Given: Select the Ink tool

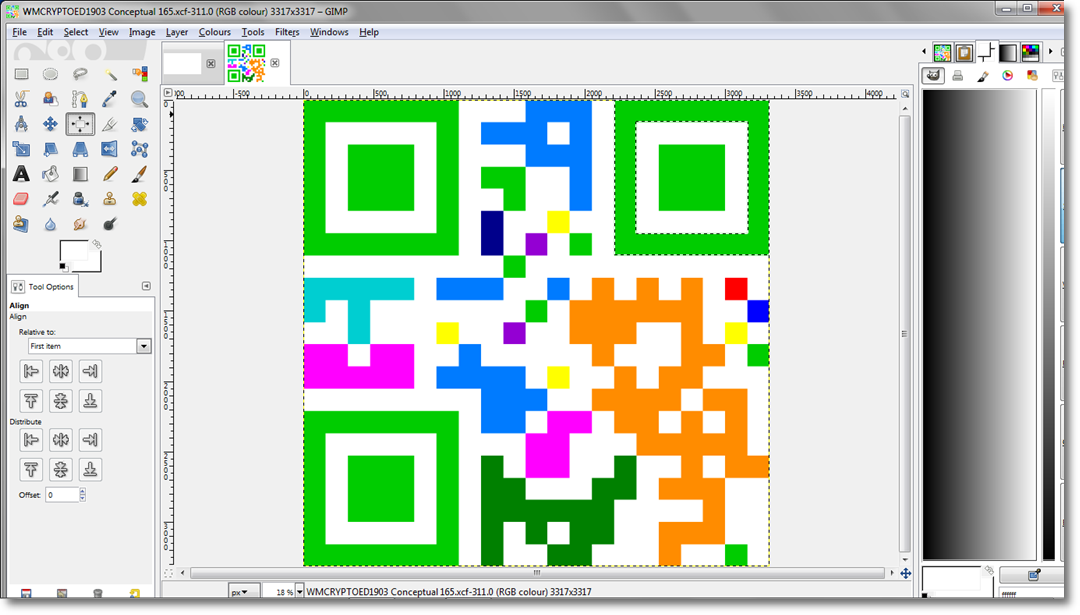Looking at the screenshot, I should tap(80, 199).
